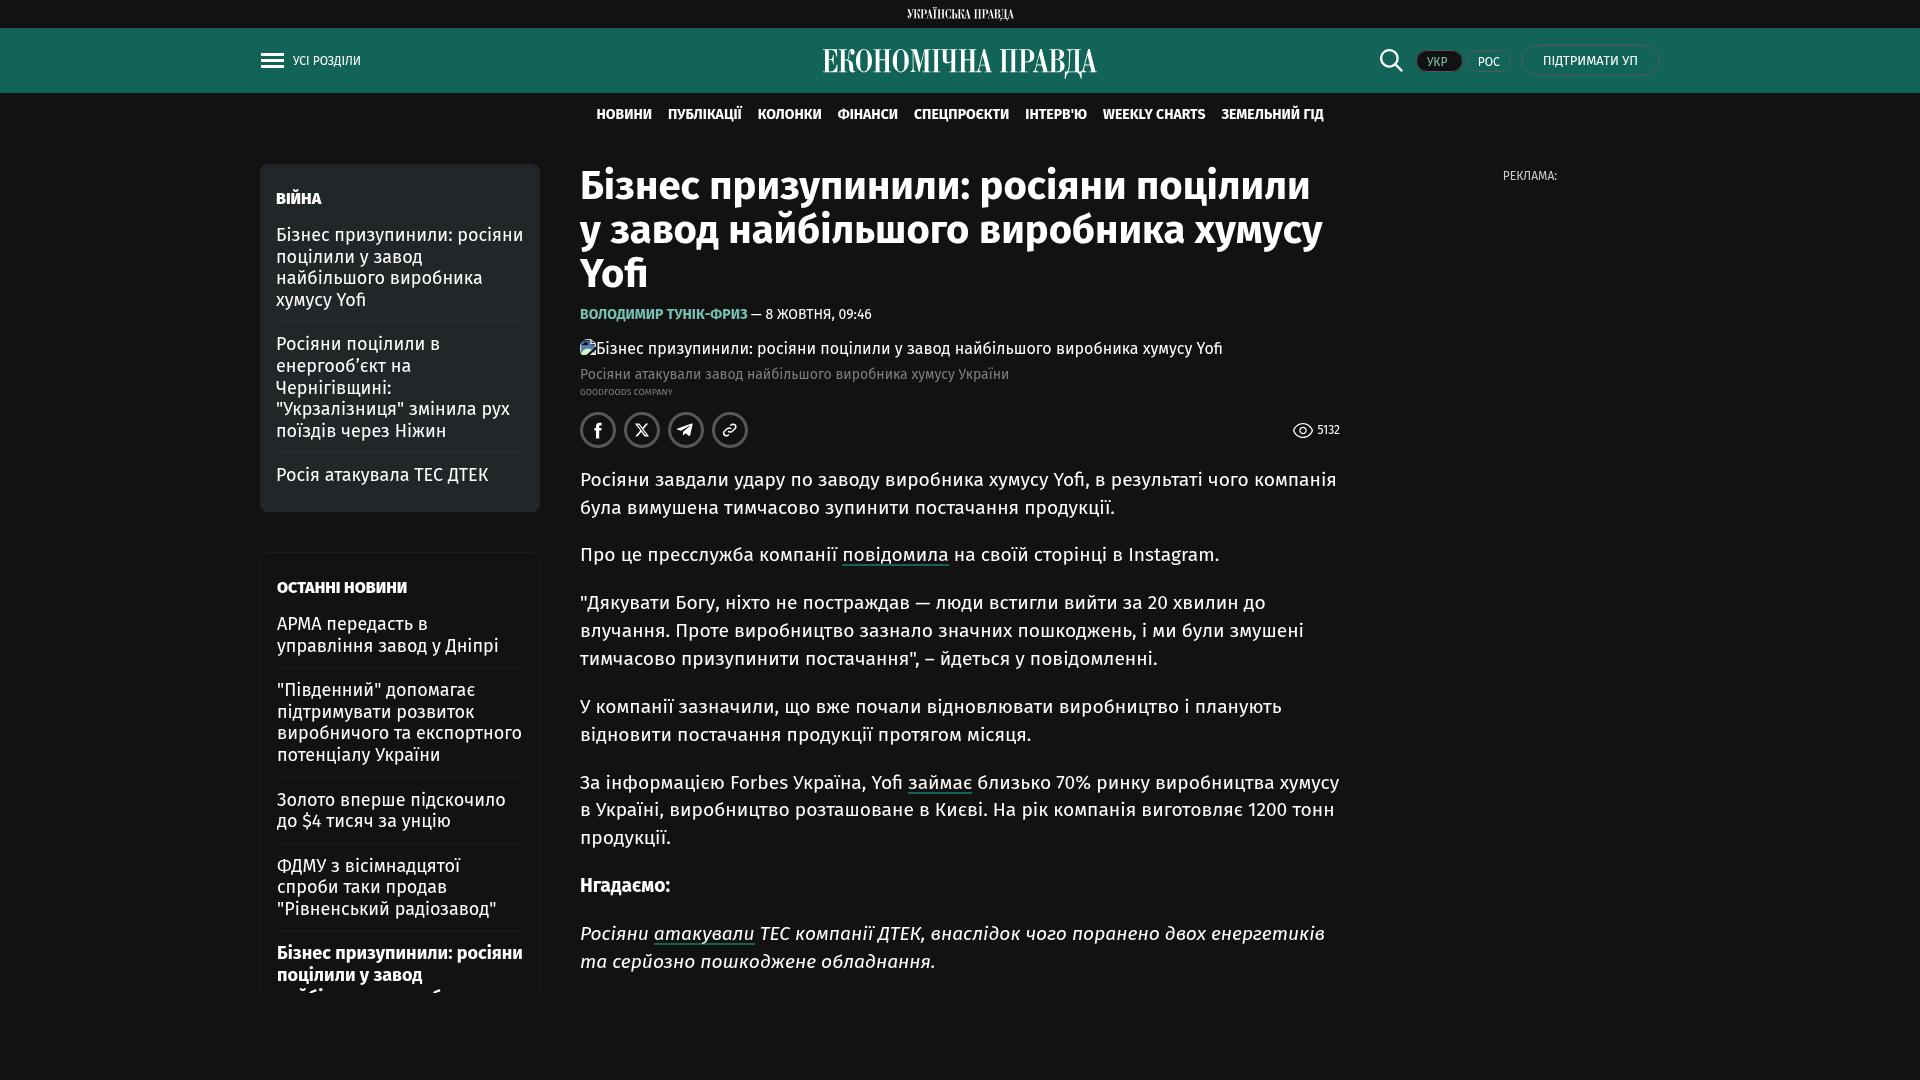Click ПІДТРИМАТИ УП button
Viewport: 1920px width, 1080px height.
click(1589, 61)
